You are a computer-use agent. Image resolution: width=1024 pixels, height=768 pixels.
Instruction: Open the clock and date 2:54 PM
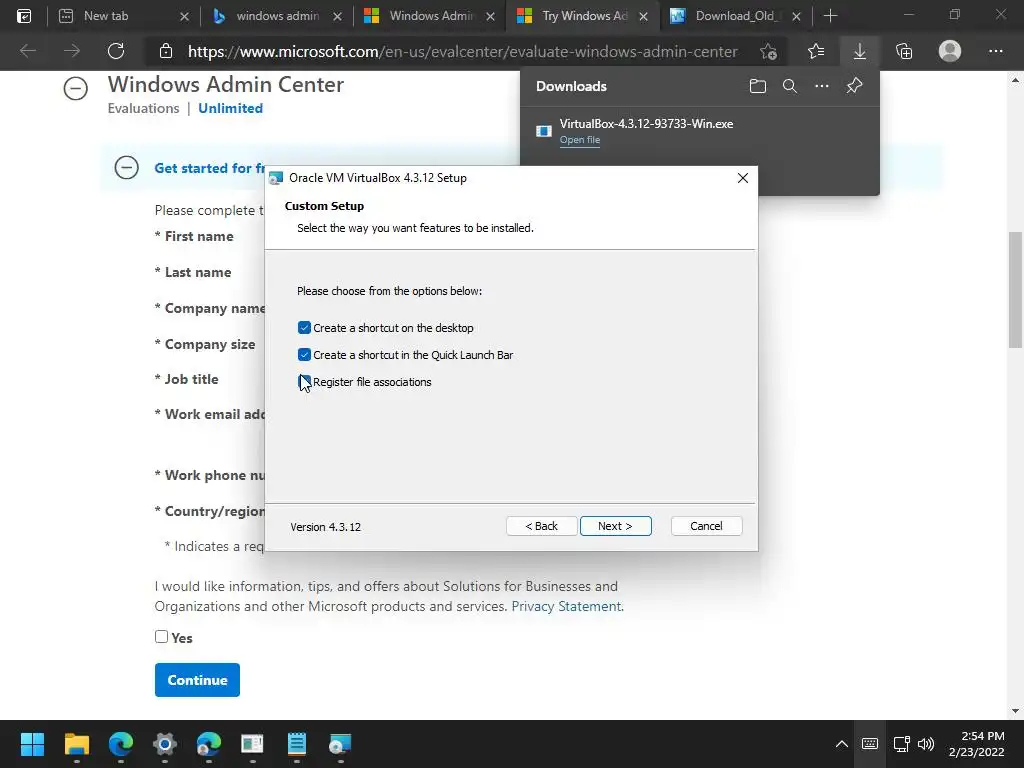tap(976, 744)
